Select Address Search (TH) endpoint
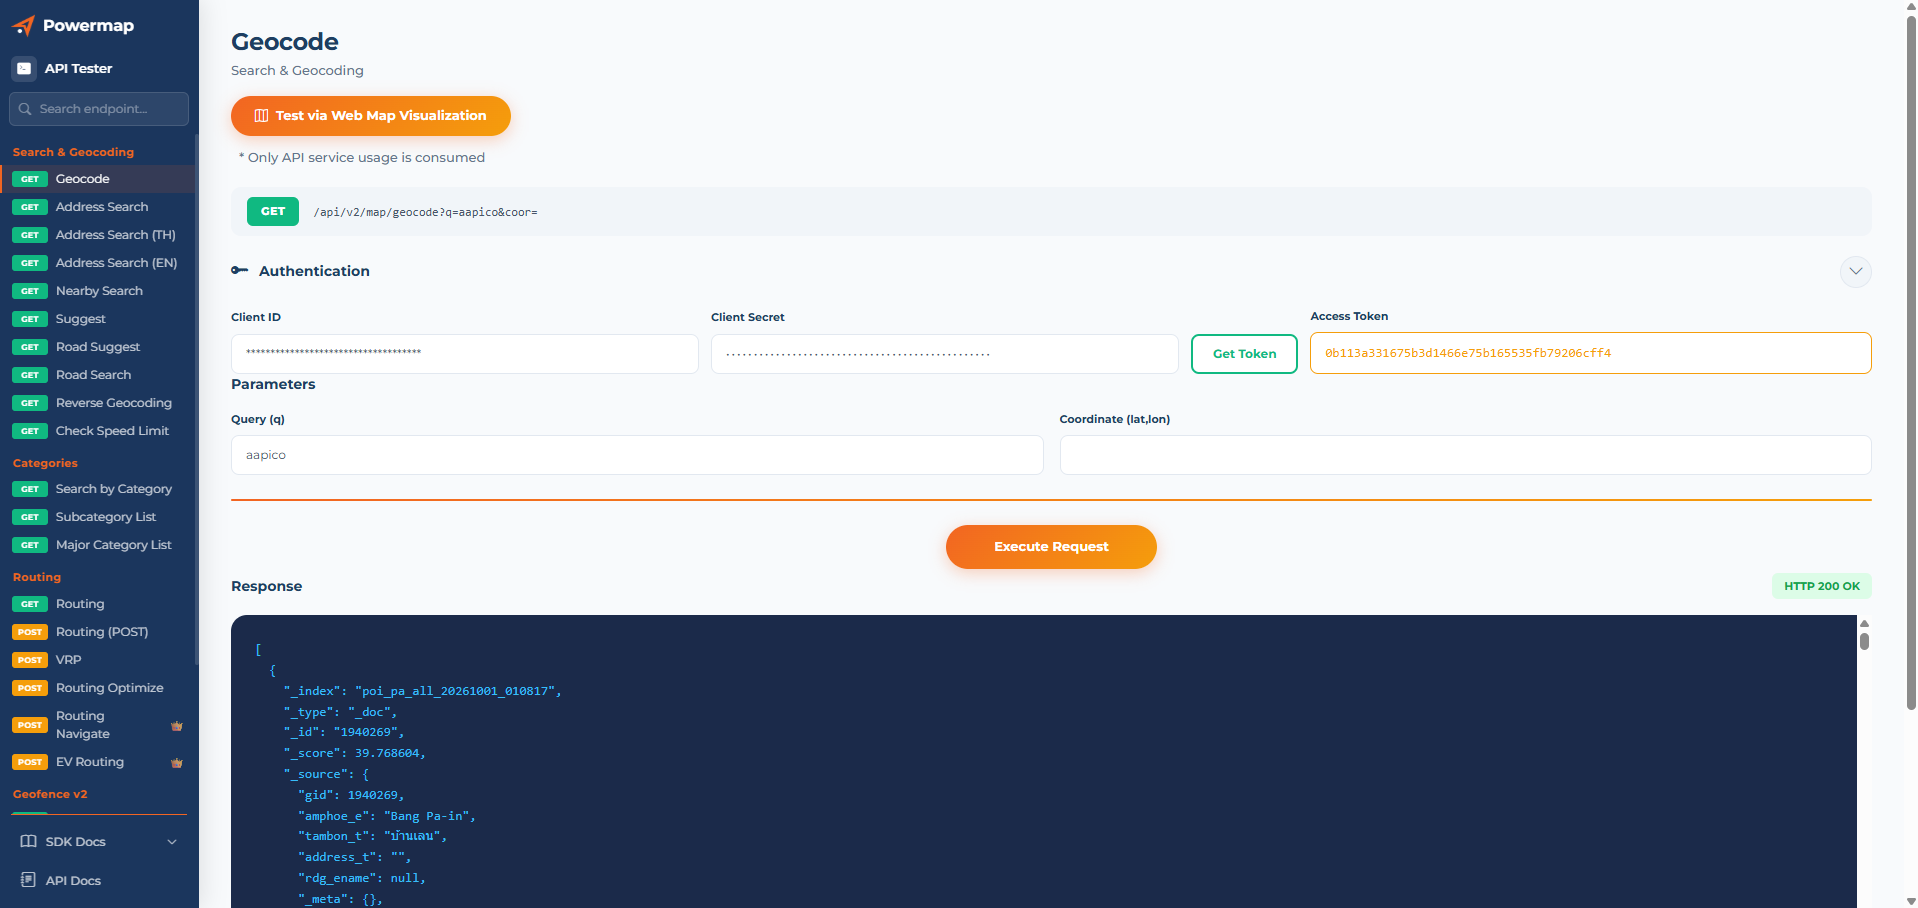 [98, 235]
